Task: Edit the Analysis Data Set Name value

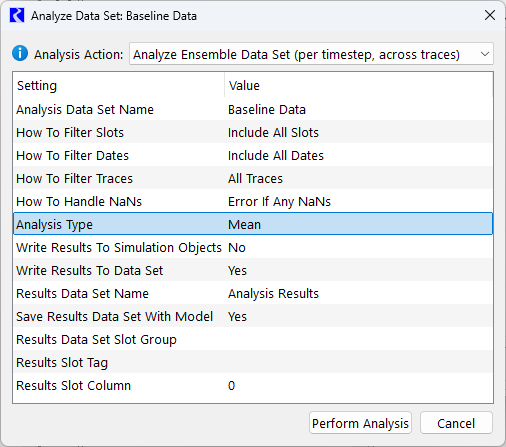Action: (x=359, y=109)
